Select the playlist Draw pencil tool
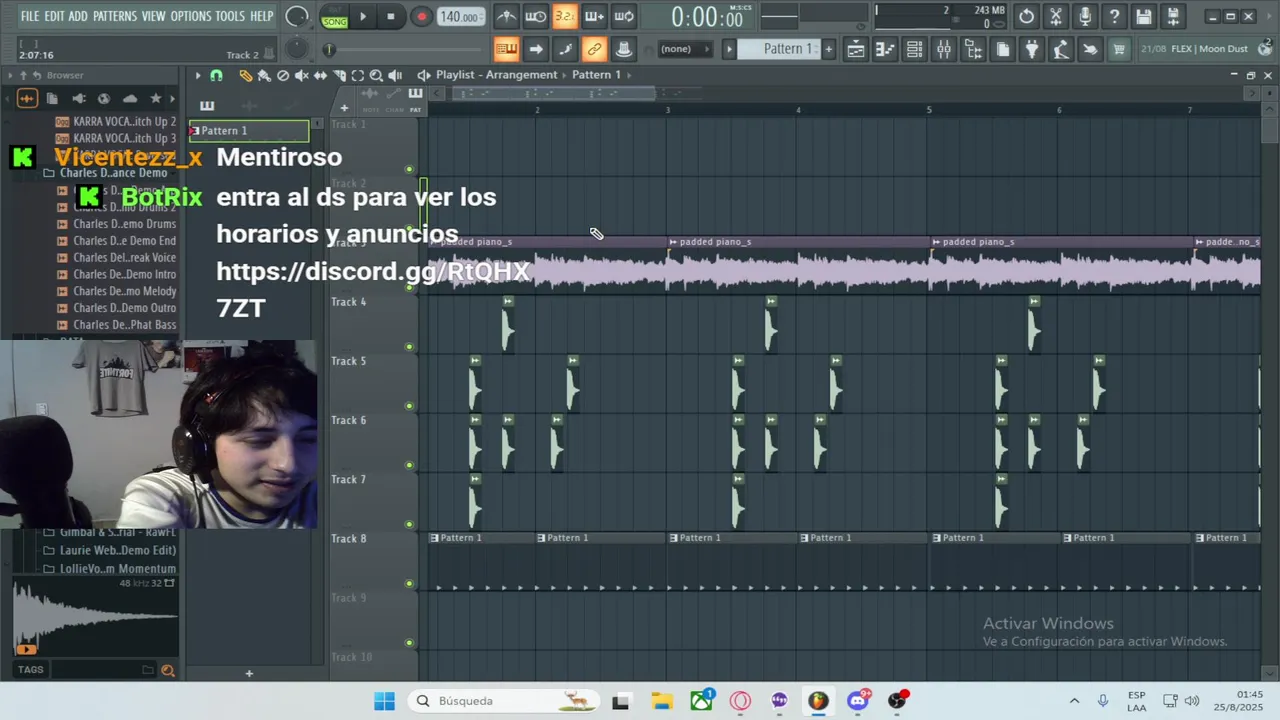The height and width of the screenshot is (720, 1280). 245,75
